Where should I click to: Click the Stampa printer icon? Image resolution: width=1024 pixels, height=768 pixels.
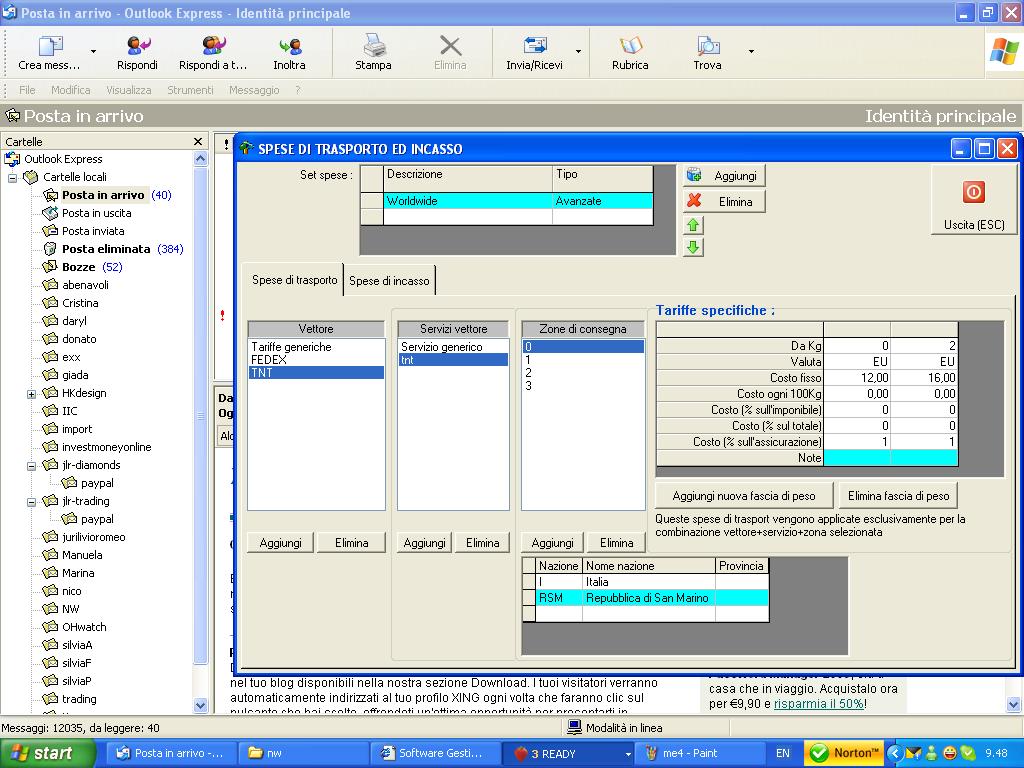pyautogui.click(x=373, y=46)
